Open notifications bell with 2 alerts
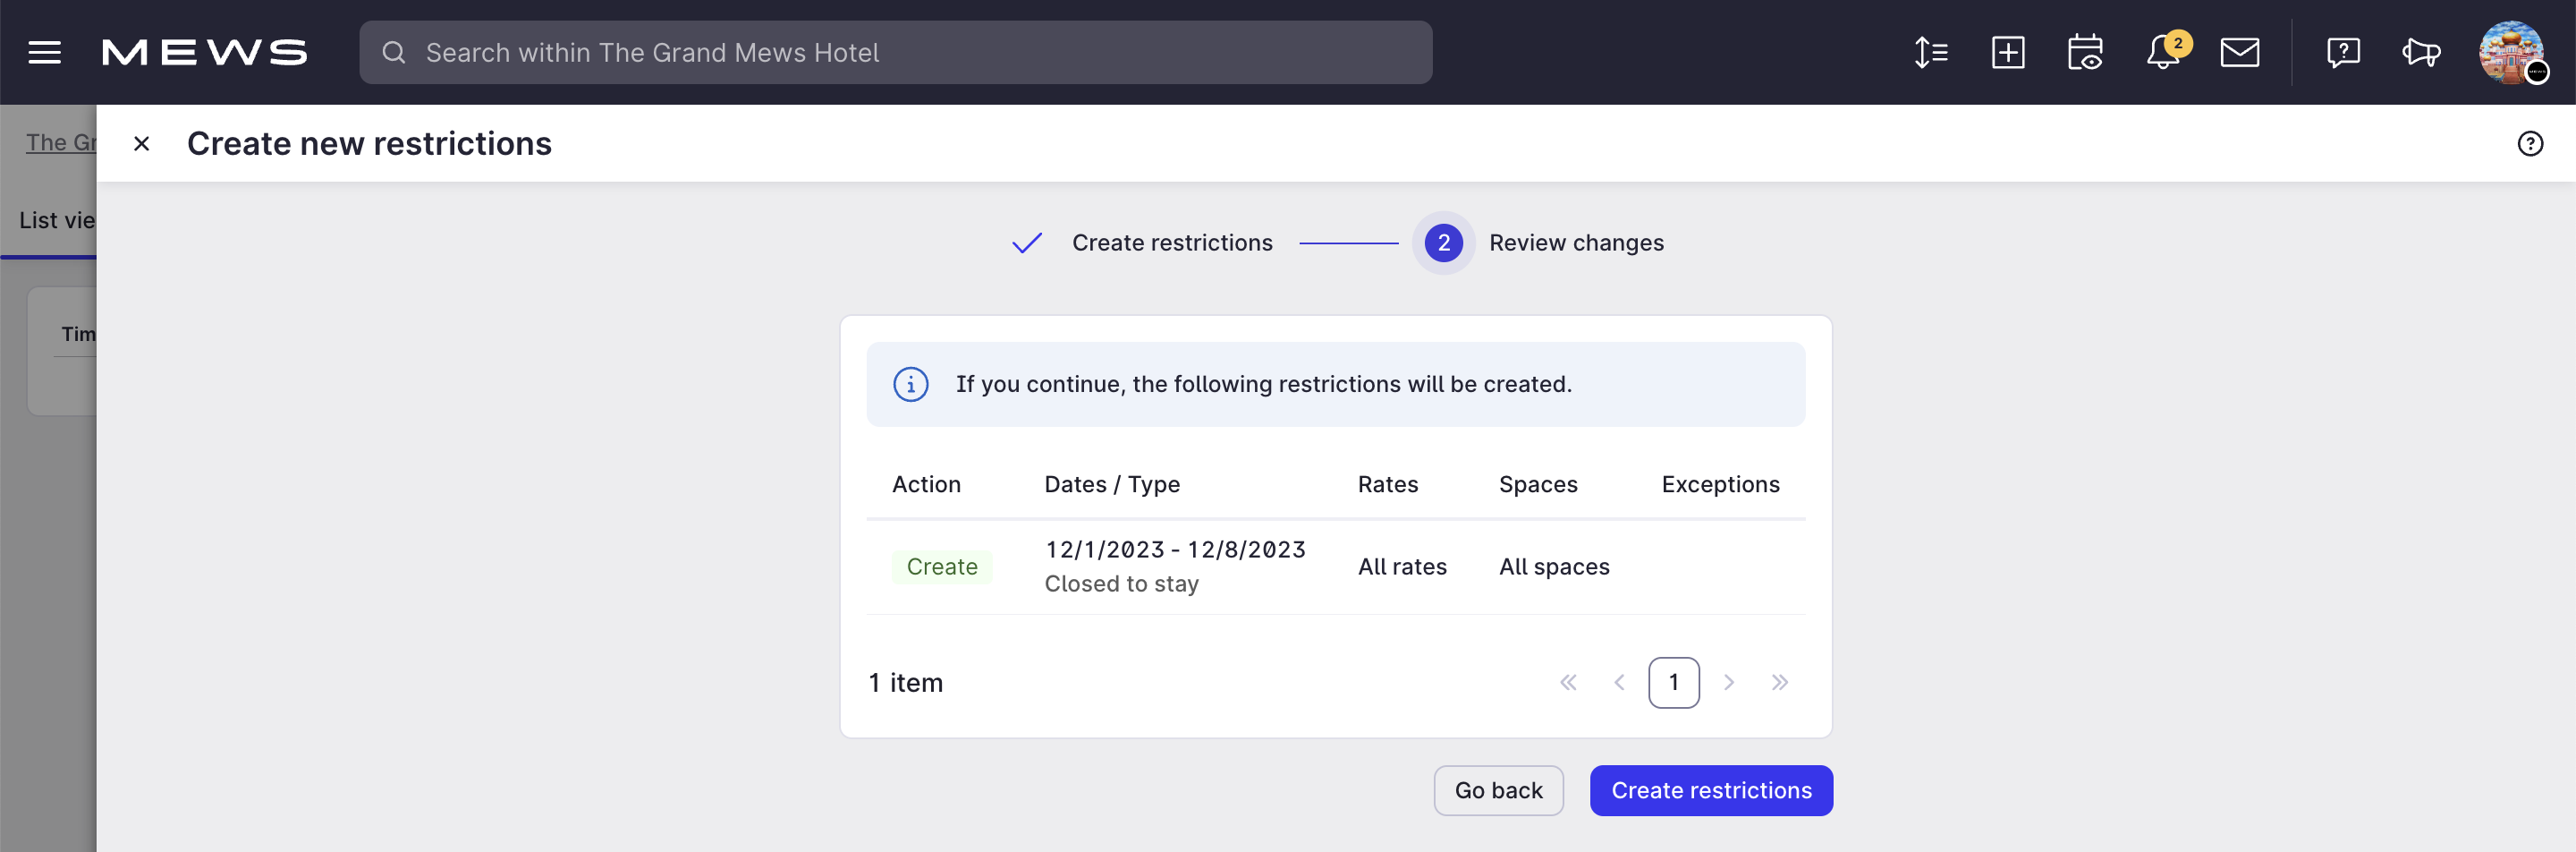The image size is (2576, 852). [x=2165, y=52]
